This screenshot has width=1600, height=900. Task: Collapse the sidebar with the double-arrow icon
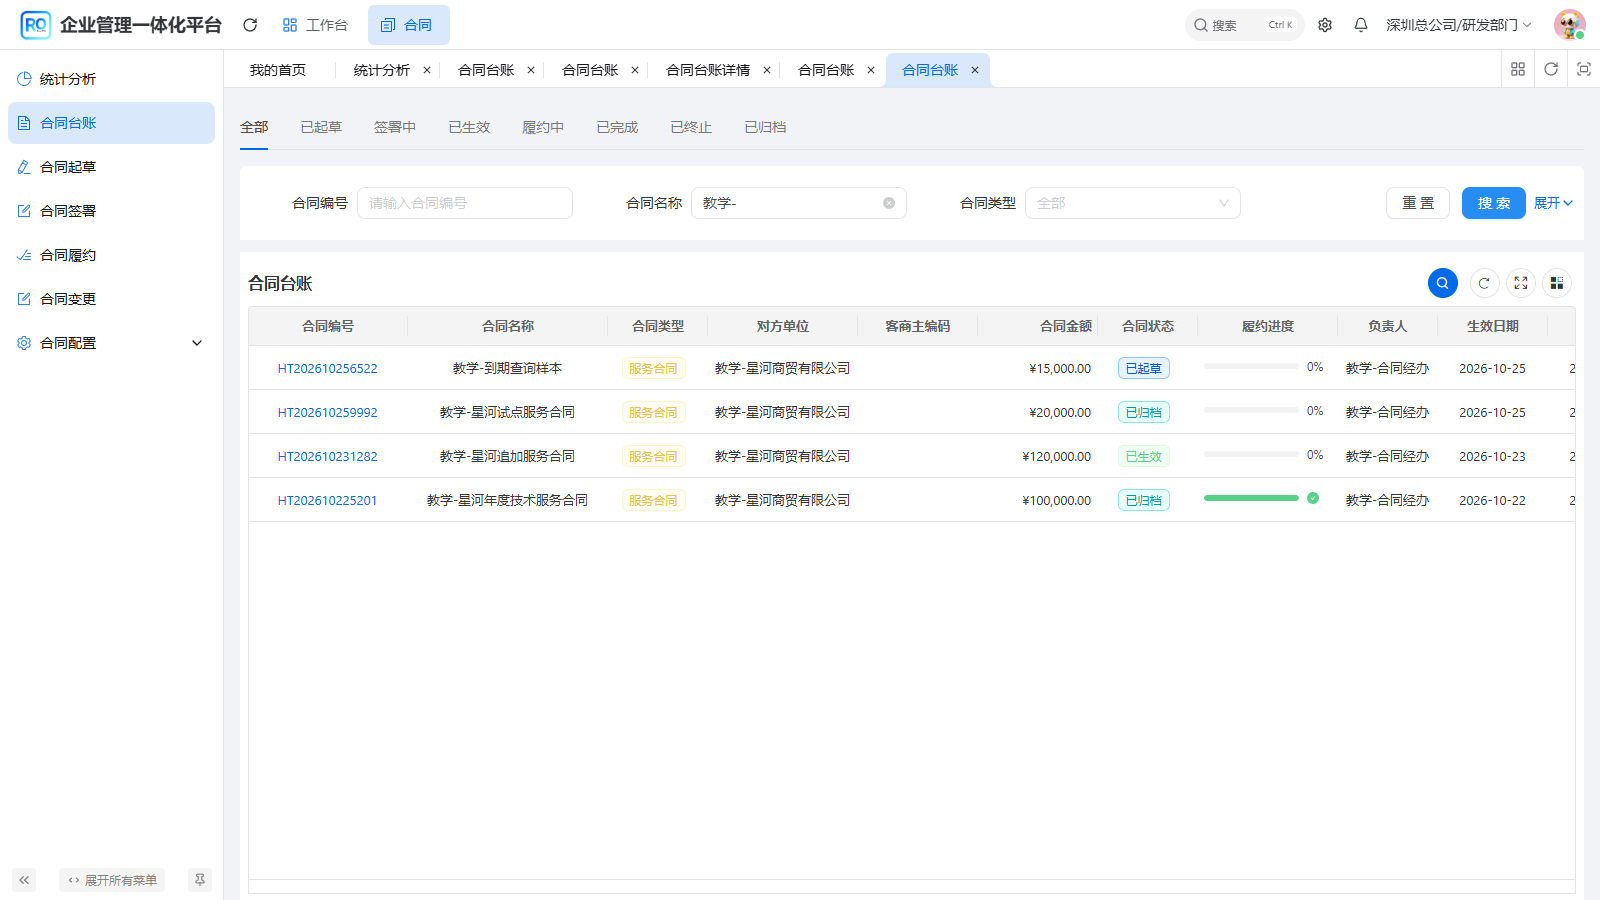tap(24, 880)
